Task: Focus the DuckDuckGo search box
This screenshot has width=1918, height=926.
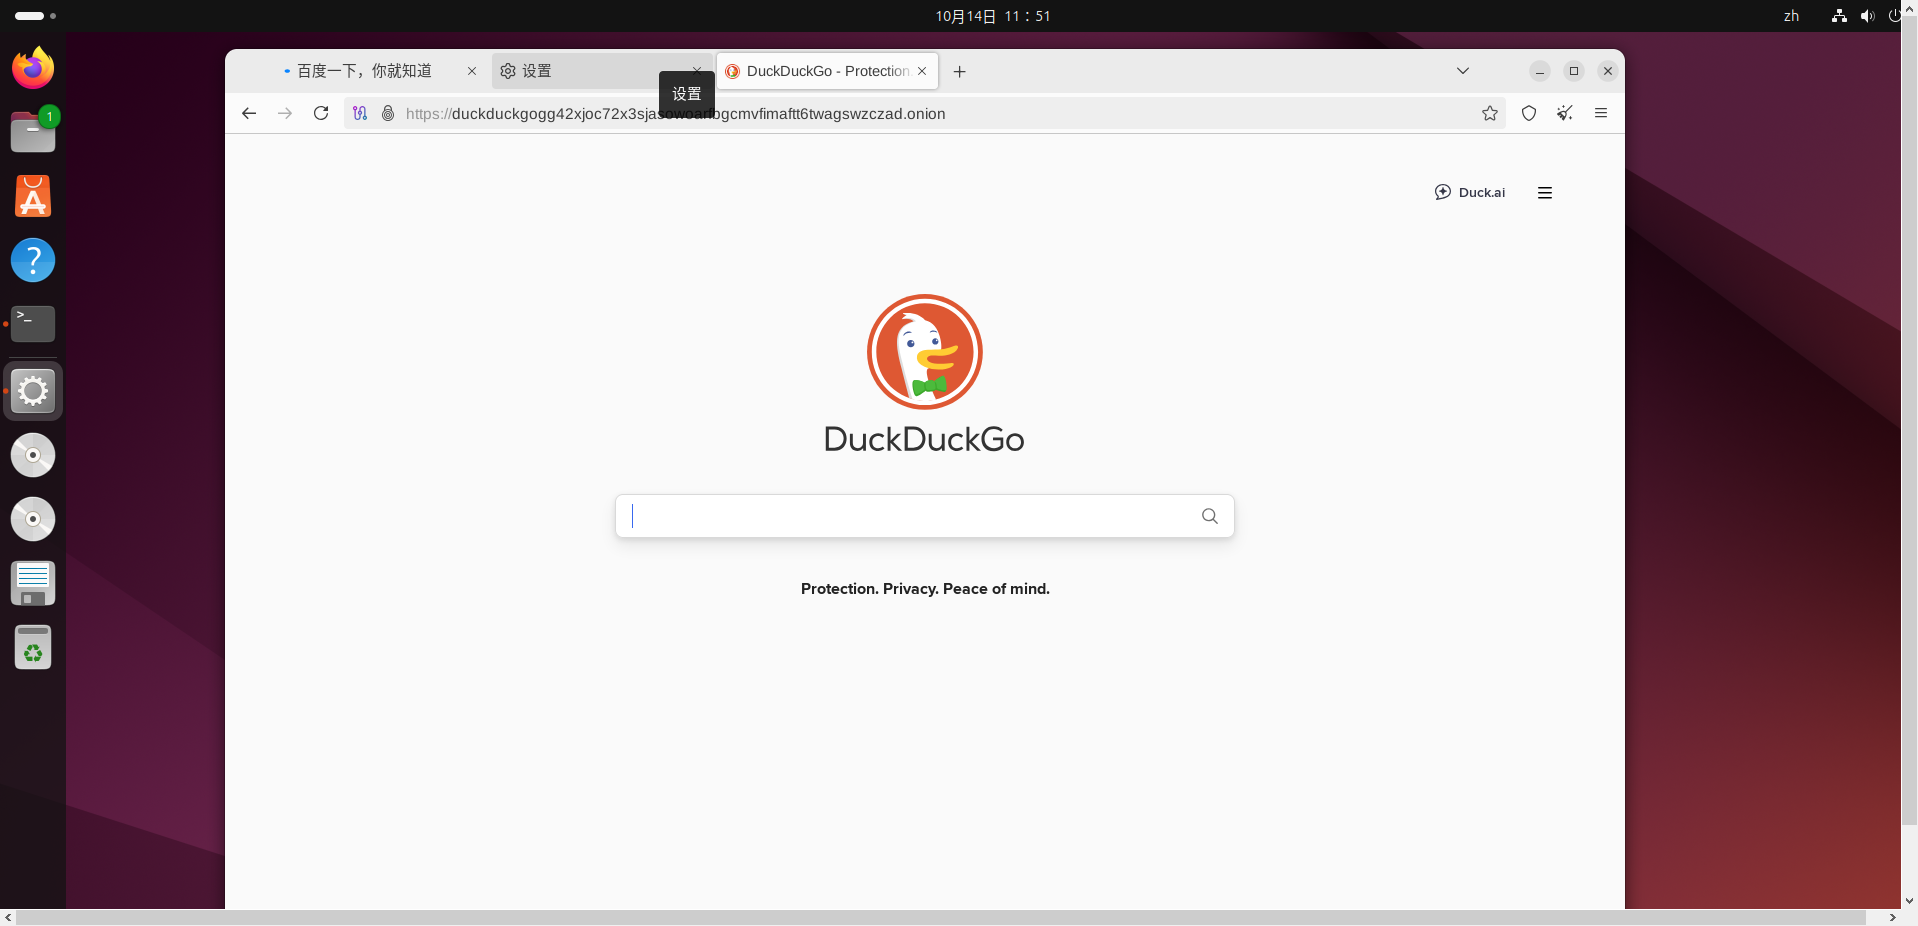Action: (x=925, y=516)
